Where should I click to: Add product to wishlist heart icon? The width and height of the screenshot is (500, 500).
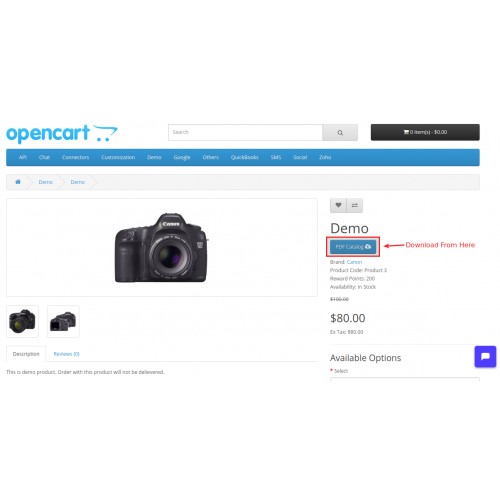coord(338,205)
